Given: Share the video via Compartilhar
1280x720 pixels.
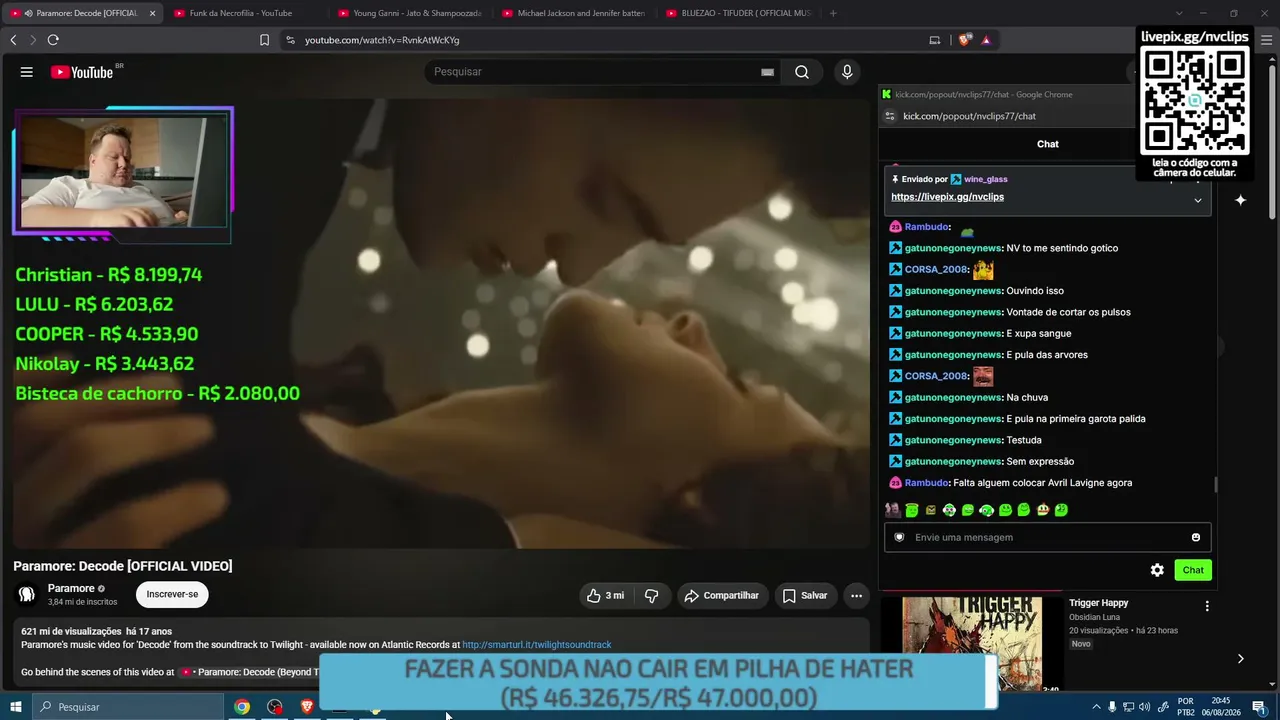Looking at the screenshot, I should point(722,595).
